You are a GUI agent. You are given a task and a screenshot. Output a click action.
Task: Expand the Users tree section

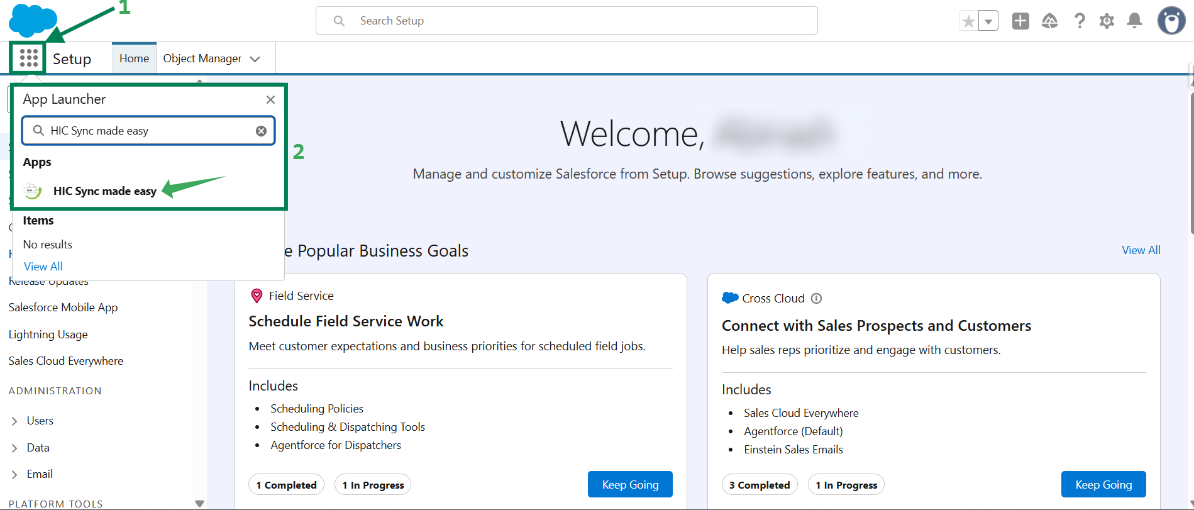click(14, 421)
